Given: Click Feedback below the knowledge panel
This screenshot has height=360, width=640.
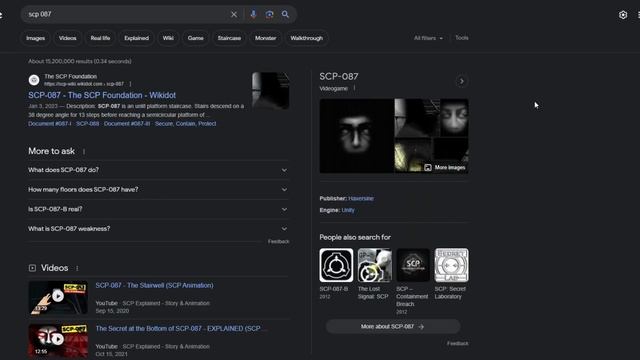Looking at the screenshot, I should (x=458, y=344).
